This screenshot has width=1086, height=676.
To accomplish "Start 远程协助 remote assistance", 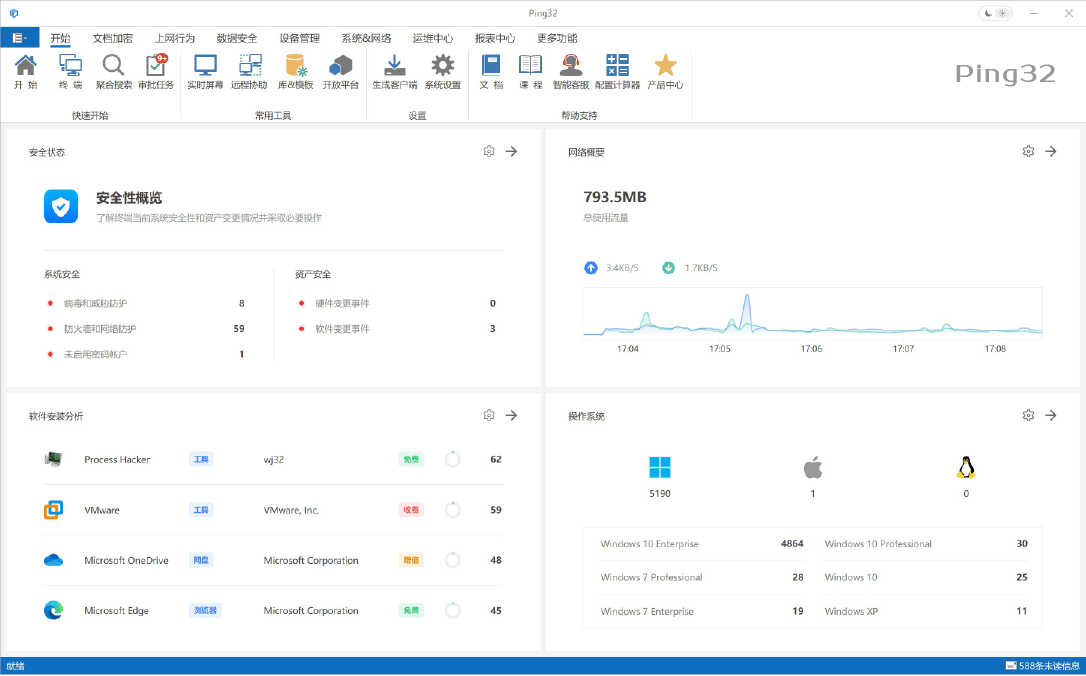I will [x=251, y=70].
